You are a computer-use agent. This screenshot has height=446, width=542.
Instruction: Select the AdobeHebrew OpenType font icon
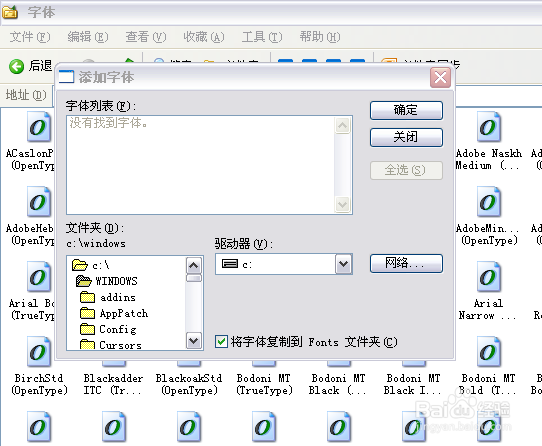point(39,202)
